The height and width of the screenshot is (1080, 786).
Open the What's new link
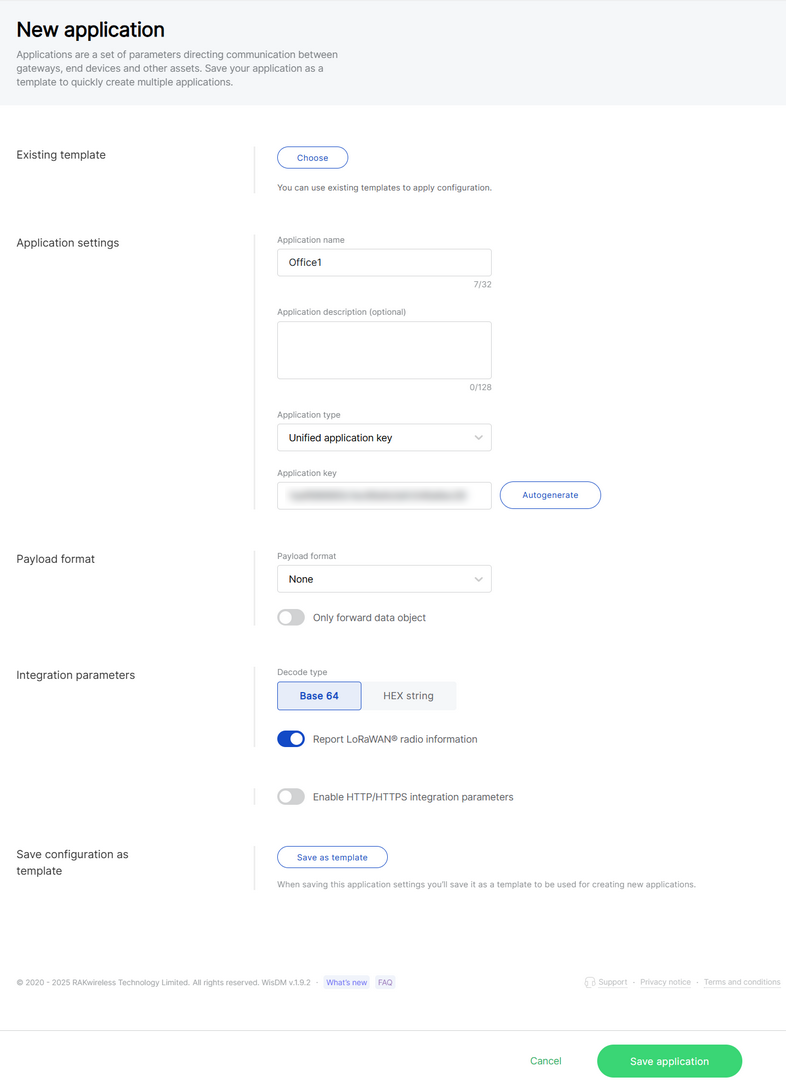(346, 982)
